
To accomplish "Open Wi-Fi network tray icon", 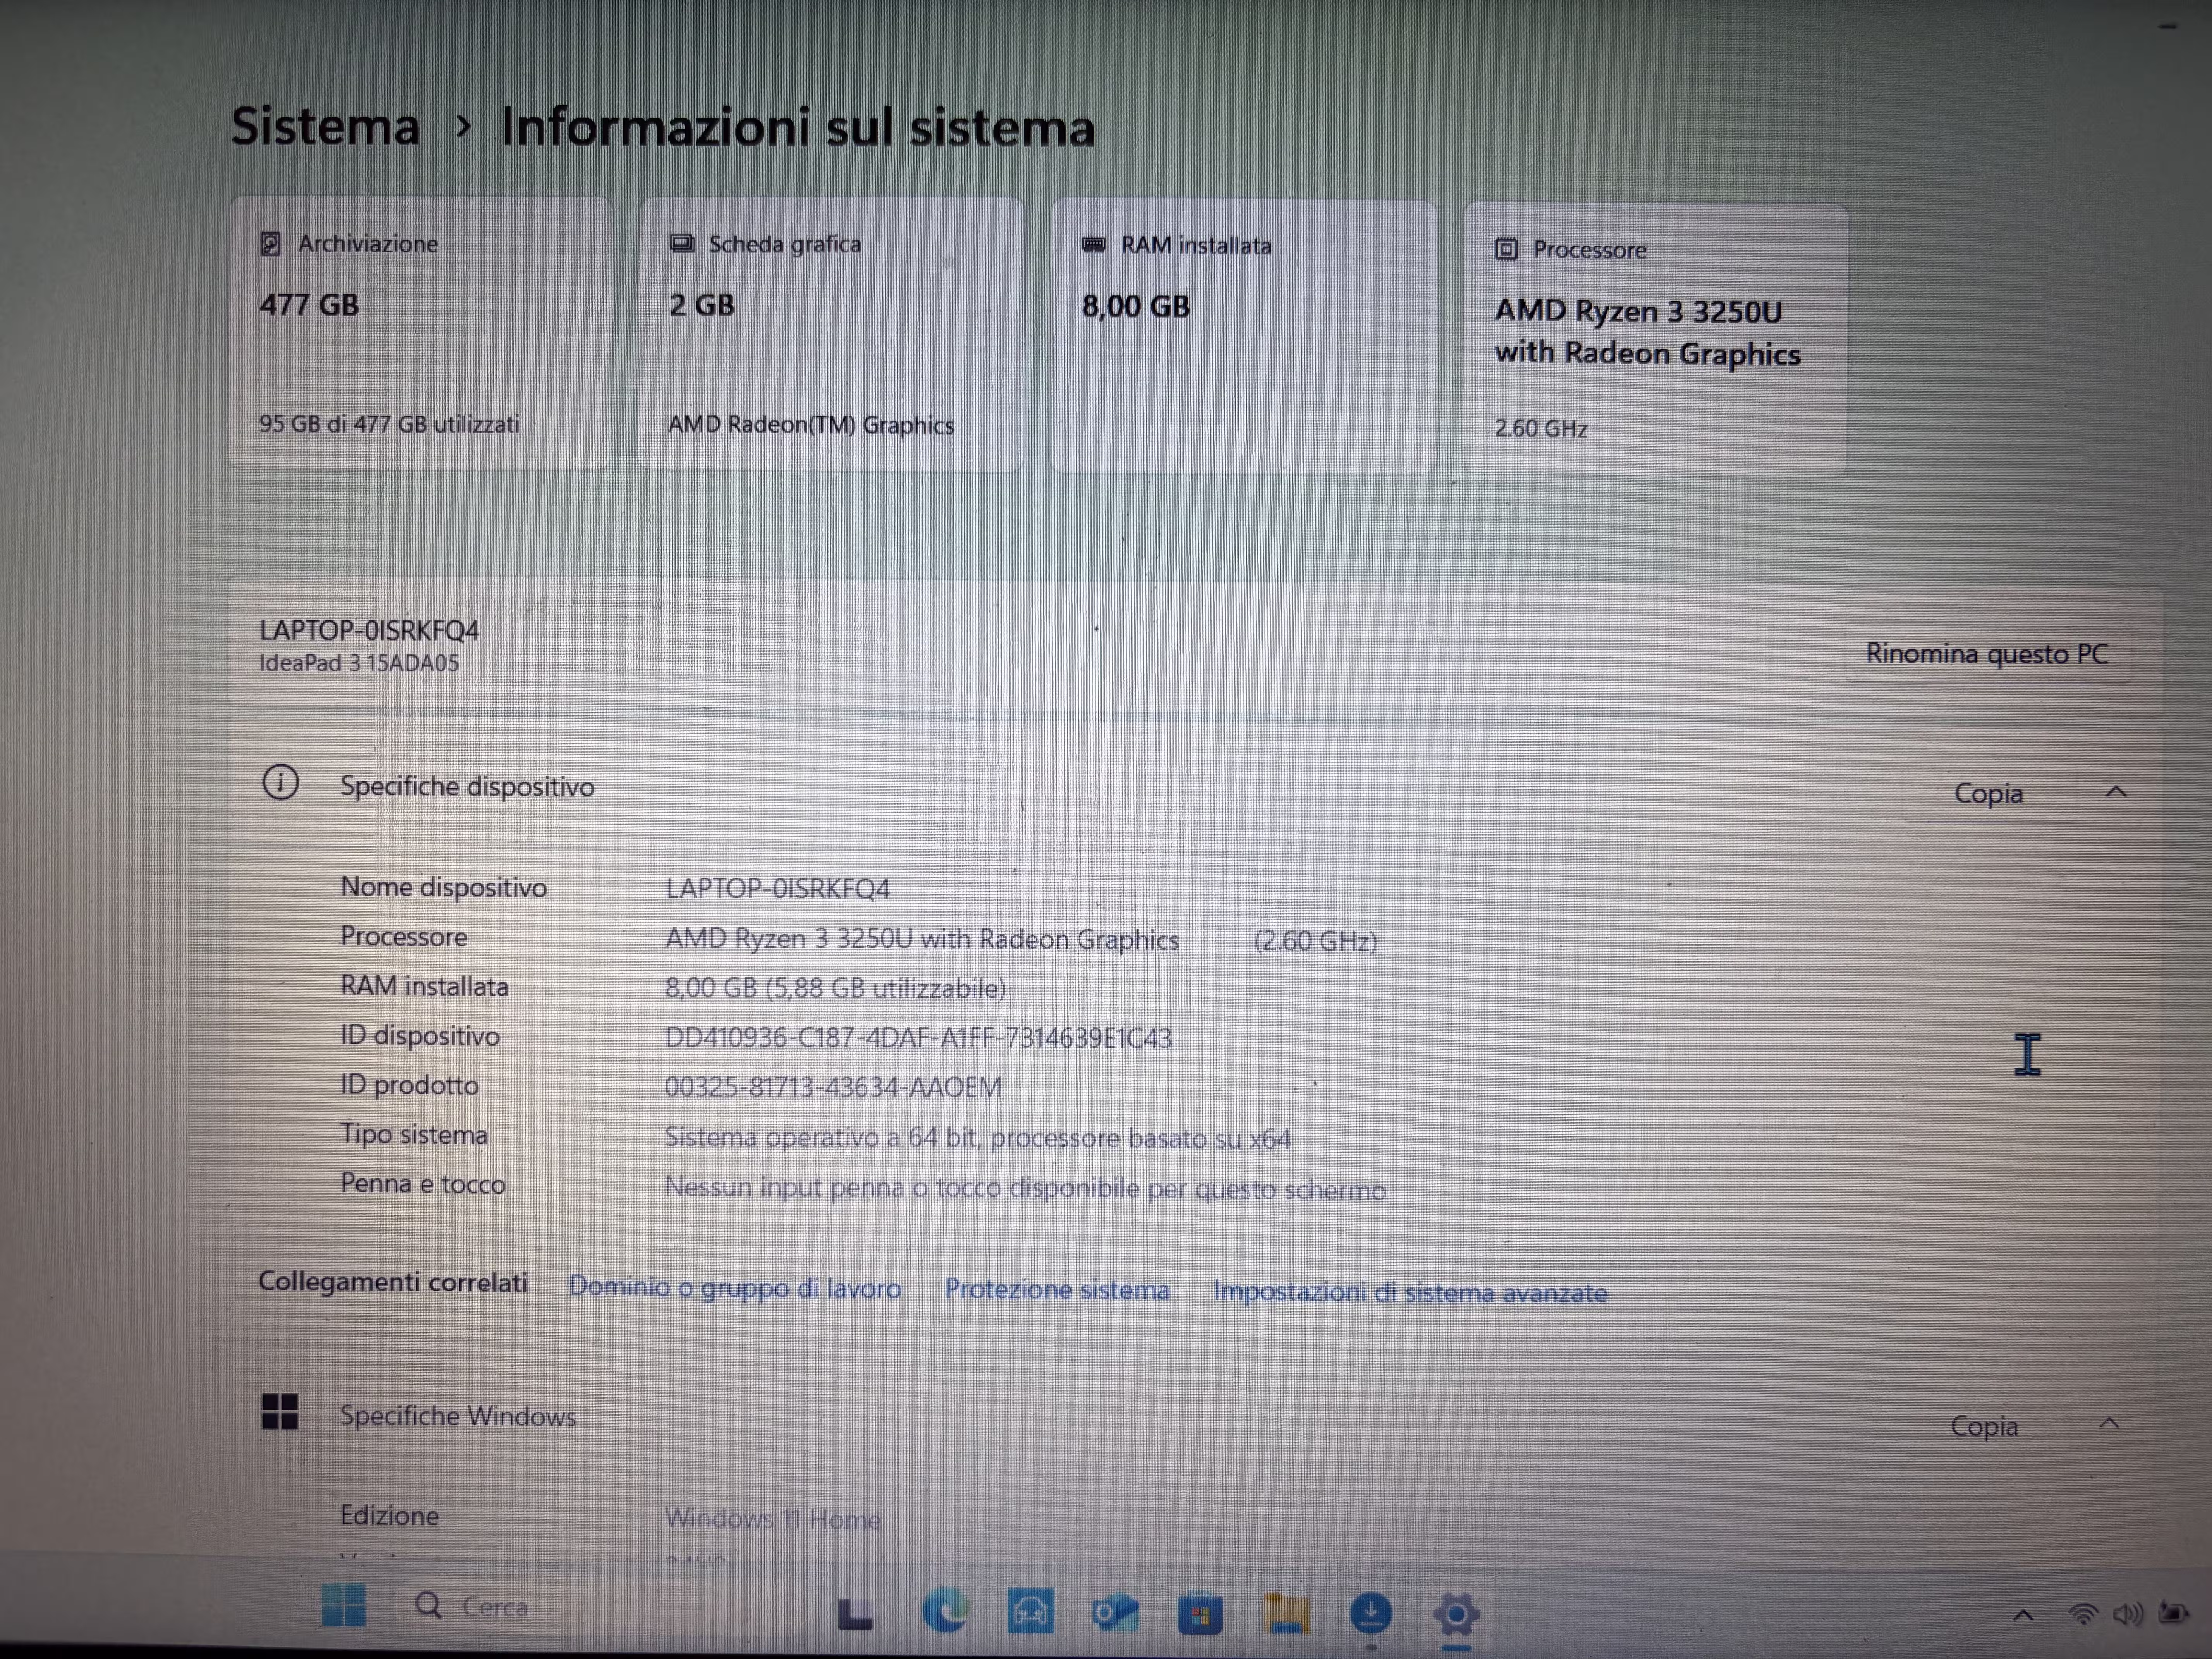I will [2083, 1614].
